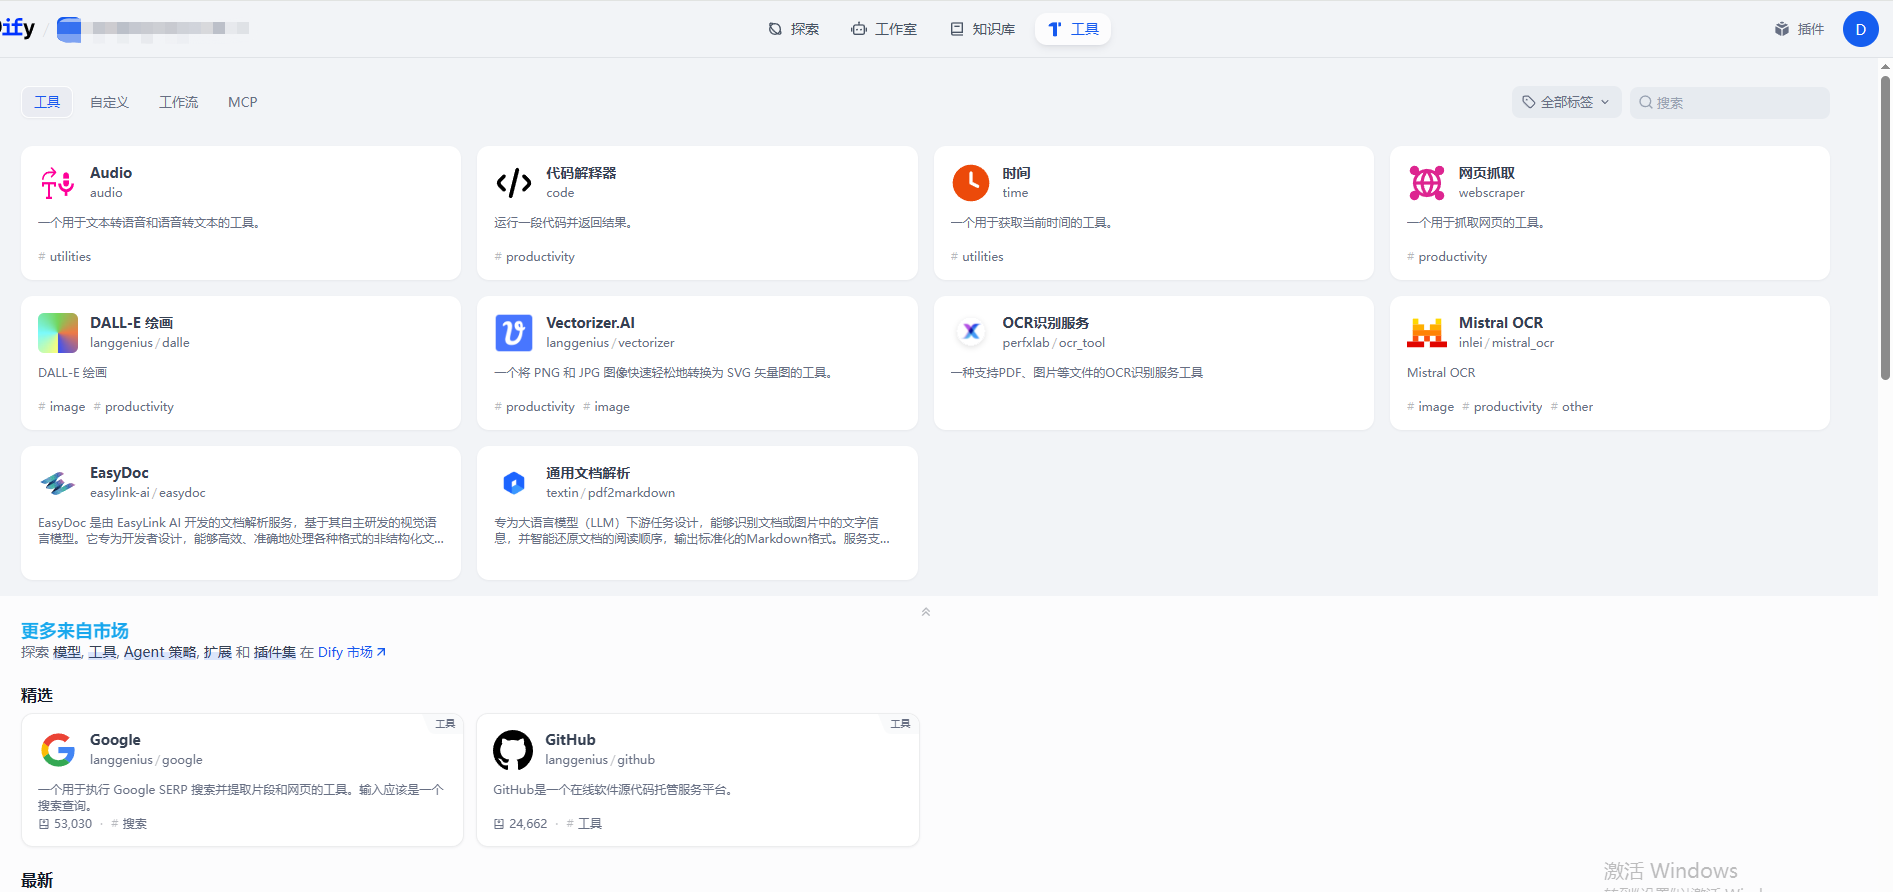Viewport: 1893px width, 892px height.
Task: Click the page vertical scrollbar
Action: pos(1885,228)
